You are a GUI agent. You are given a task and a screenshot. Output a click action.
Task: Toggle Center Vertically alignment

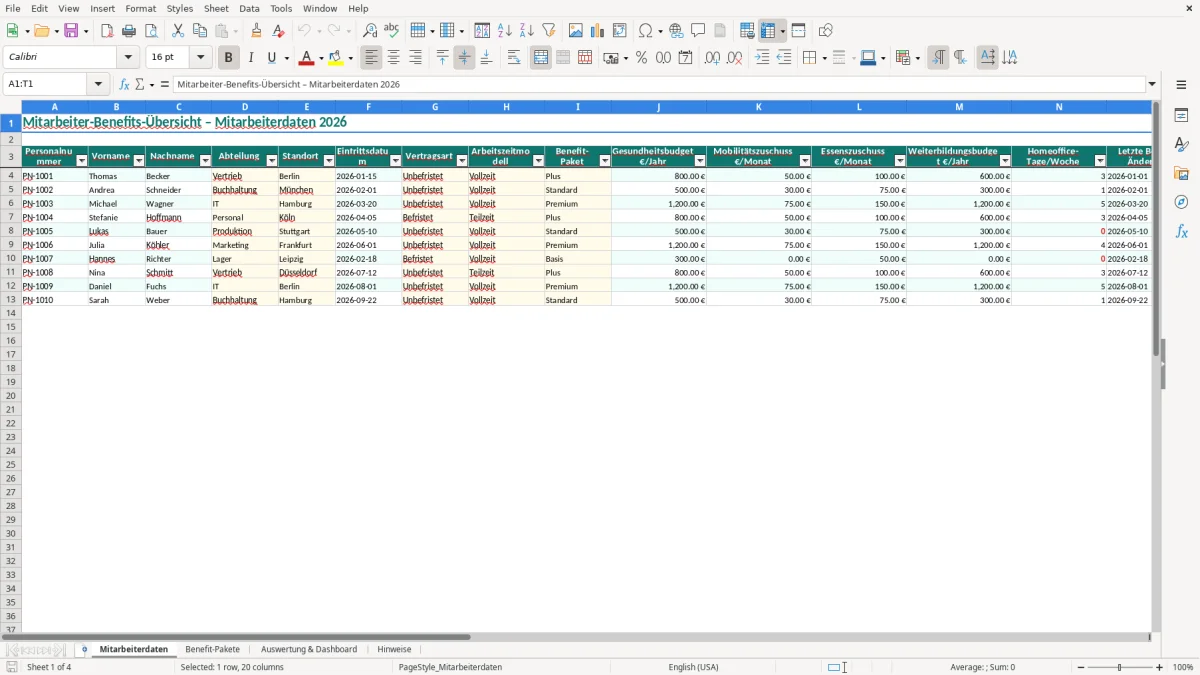(x=464, y=58)
